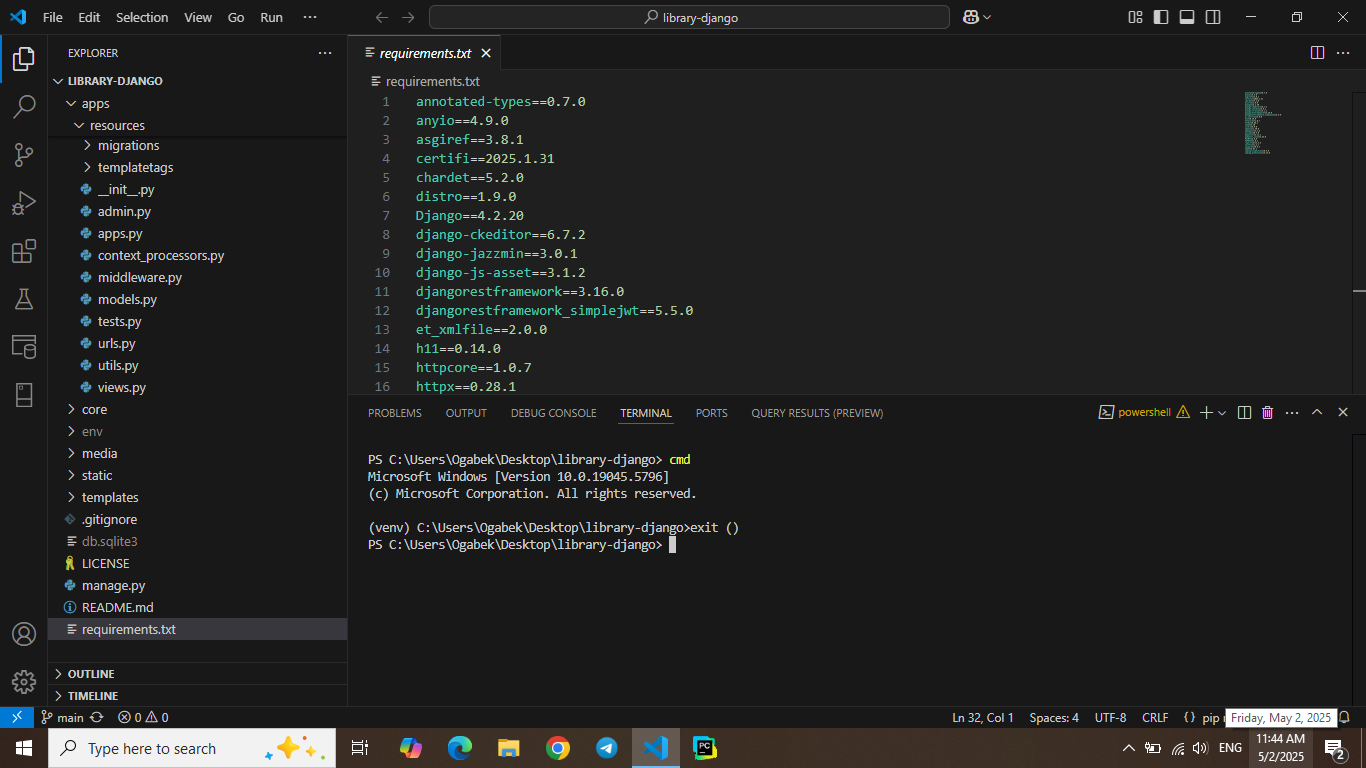1366x768 pixels.
Task: Click the Kill Terminal trash icon
Action: tap(1267, 412)
